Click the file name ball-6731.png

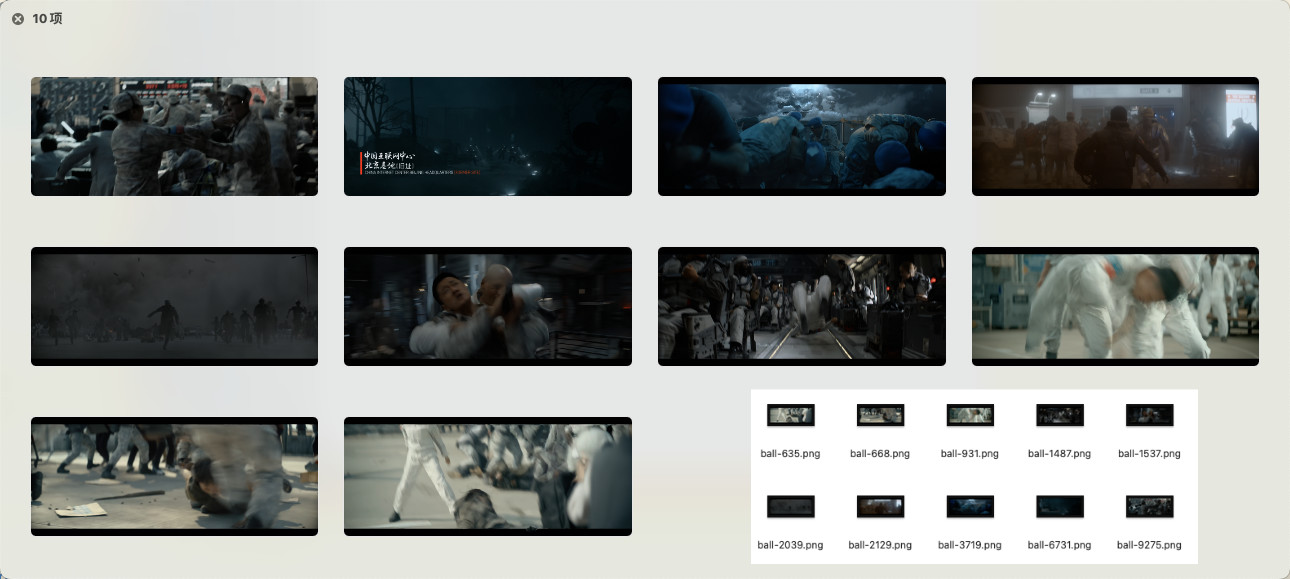click(x=1060, y=545)
